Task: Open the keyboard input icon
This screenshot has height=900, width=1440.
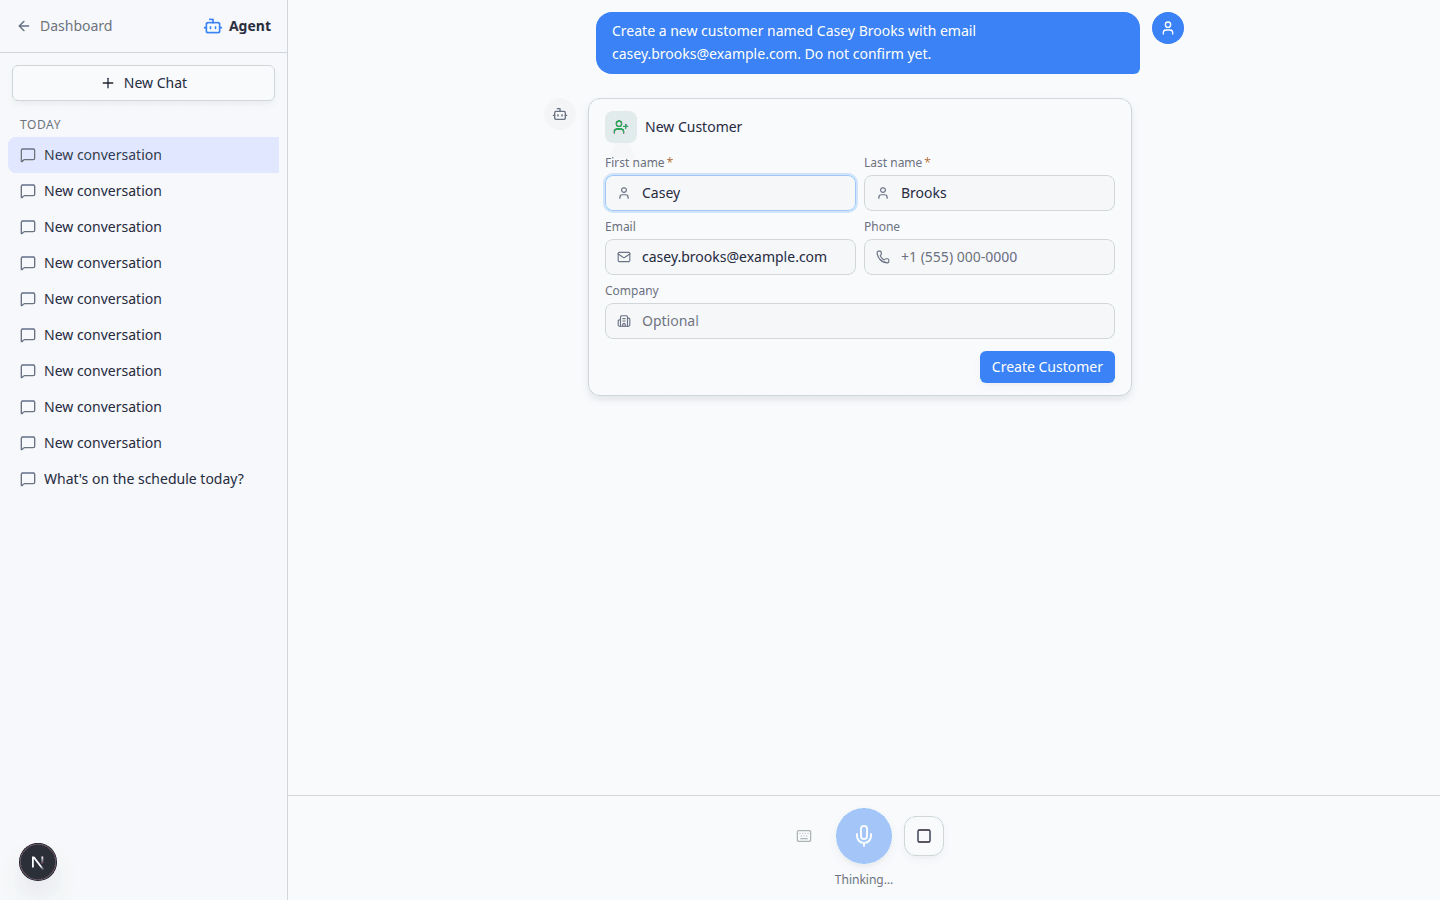Action: pos(804,836)
